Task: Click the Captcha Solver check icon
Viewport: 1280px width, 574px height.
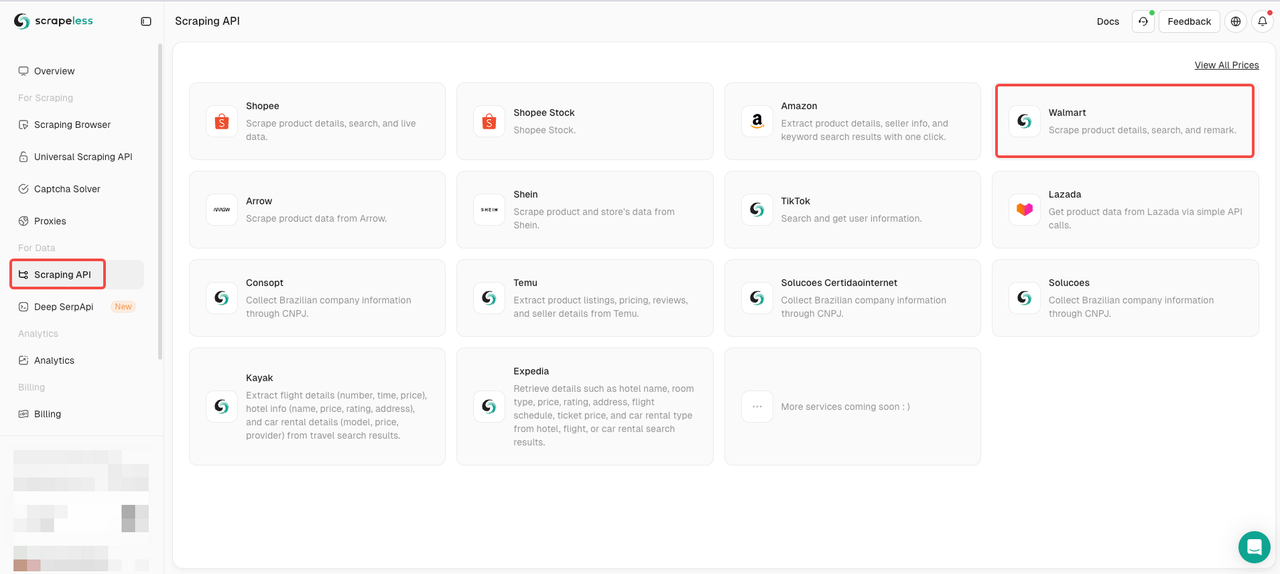Action: pyautogui.click(x=24, y=189)
